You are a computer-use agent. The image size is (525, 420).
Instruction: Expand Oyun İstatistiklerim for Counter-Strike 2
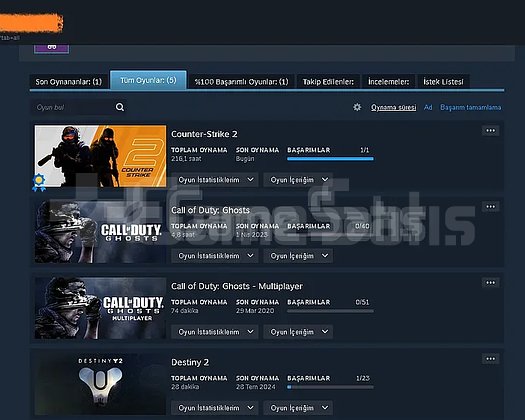[x=215, y=180]
